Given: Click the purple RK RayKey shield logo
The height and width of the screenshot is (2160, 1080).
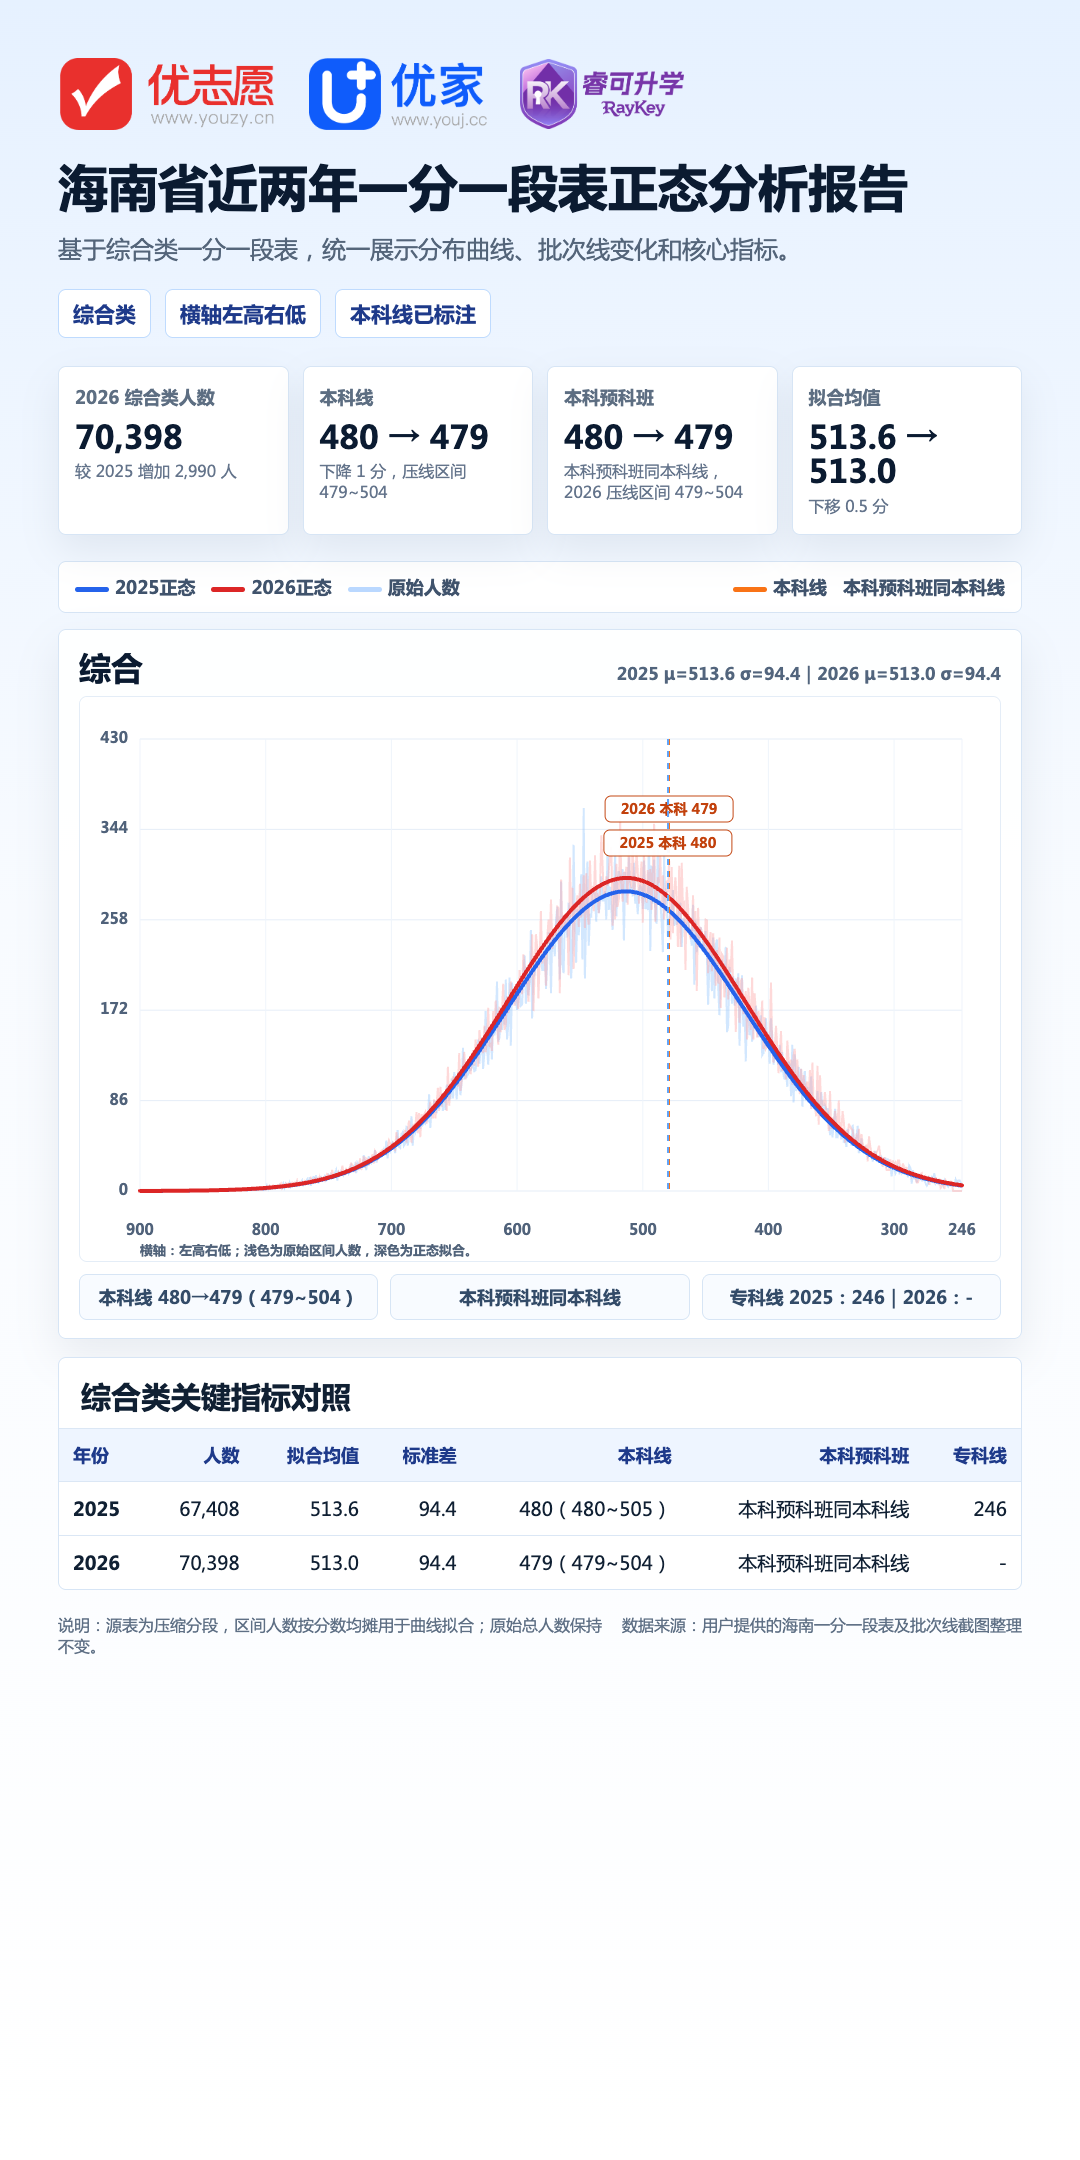Looking at the screenshot, I should coord(548,94).
